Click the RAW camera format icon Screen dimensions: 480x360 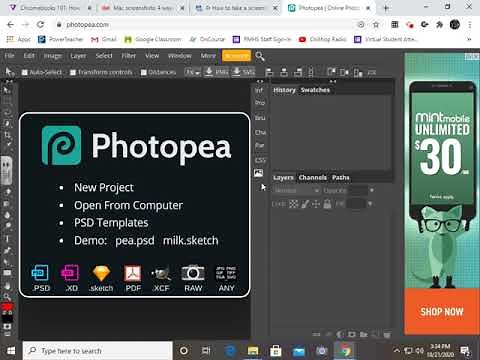pyautogui.click(x=193, y=278)
